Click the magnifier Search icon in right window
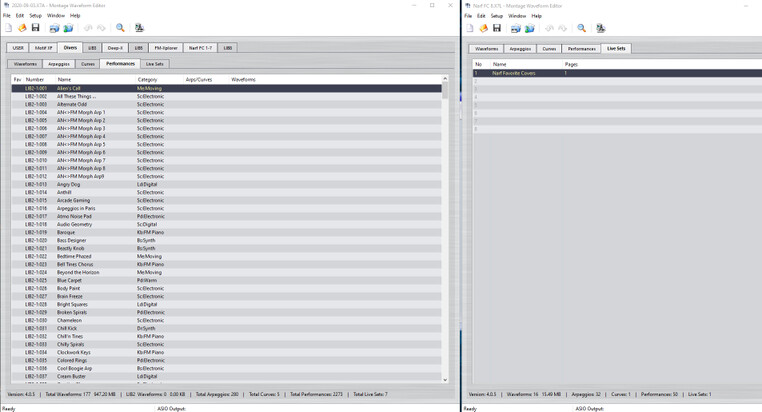This screenshot has width=762, height=412. click(x=581, y=28)
